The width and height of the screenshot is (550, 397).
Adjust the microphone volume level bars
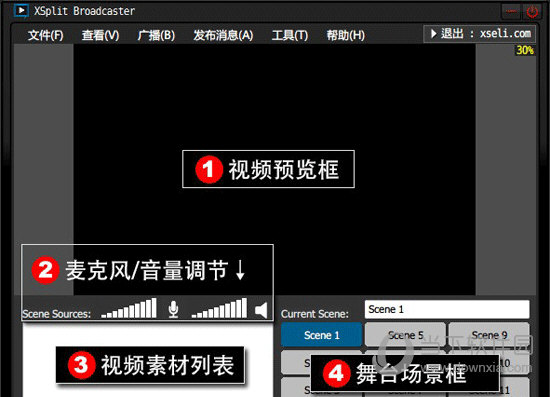(x=129, y=308)
